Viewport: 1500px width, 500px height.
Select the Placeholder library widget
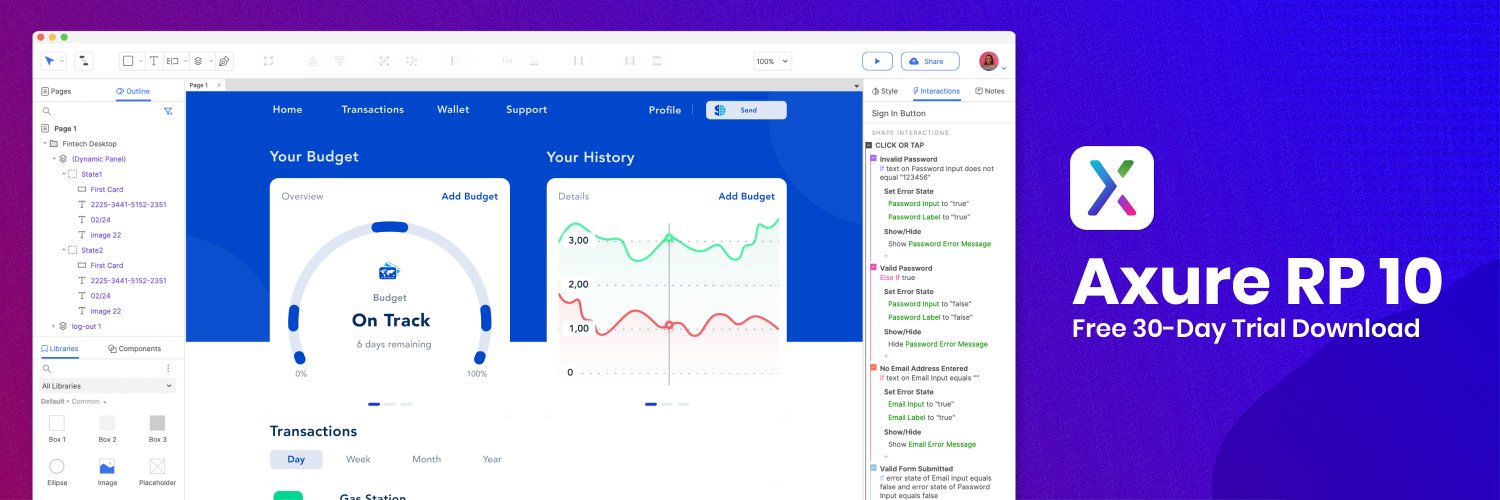(157, 466)
